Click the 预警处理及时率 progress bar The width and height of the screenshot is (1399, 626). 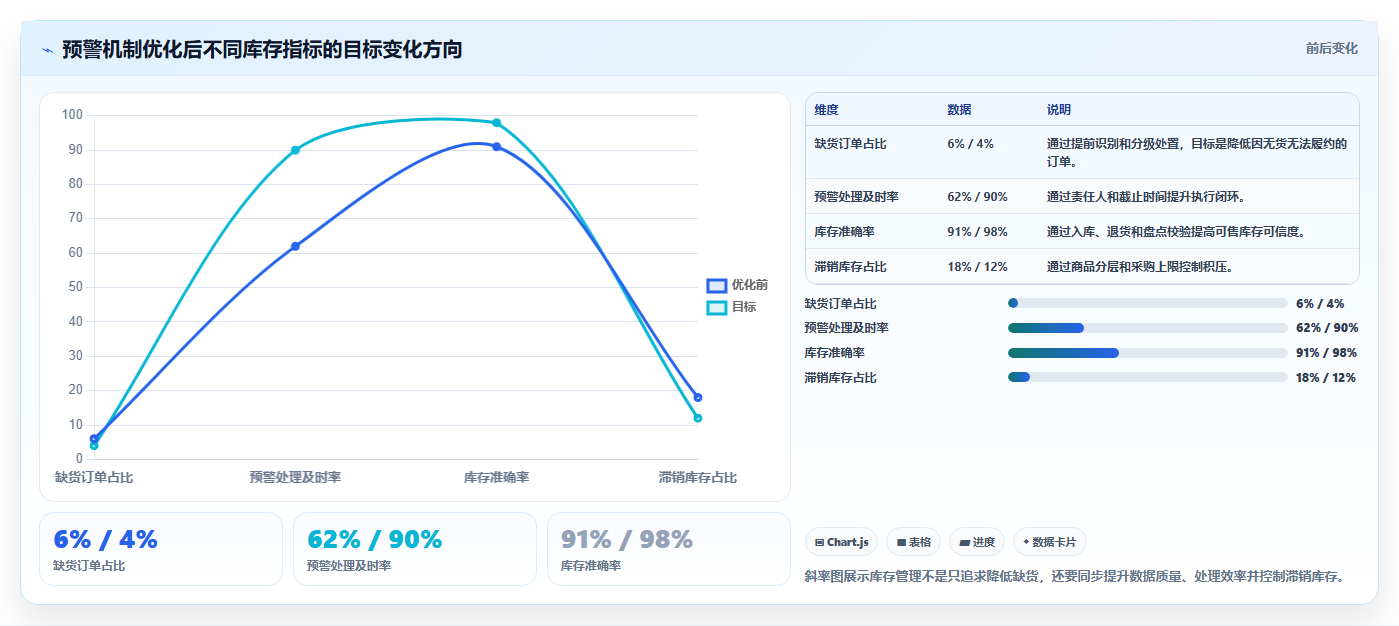coord(1147,328)
